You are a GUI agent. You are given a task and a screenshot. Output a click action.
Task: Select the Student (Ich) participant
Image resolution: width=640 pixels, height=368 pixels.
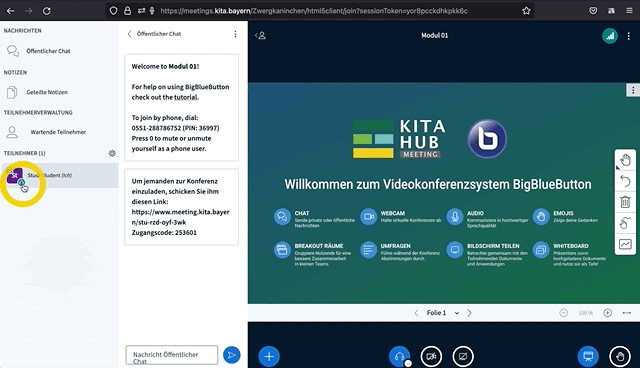click(60, 175)
